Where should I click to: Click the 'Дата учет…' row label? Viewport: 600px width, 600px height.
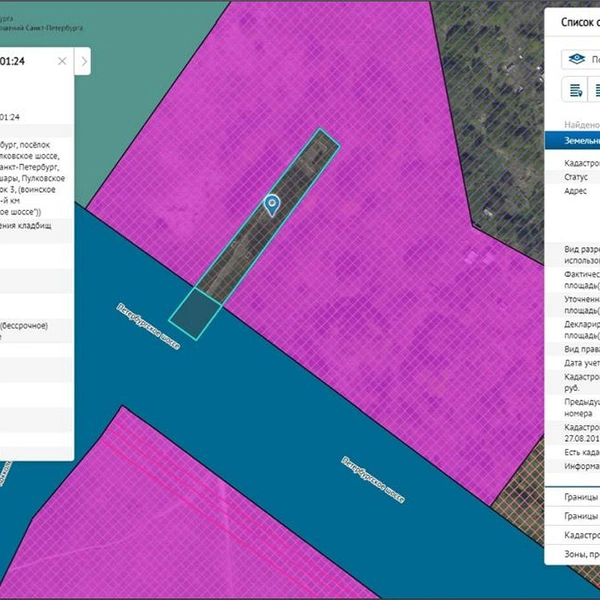pos(582,363)
